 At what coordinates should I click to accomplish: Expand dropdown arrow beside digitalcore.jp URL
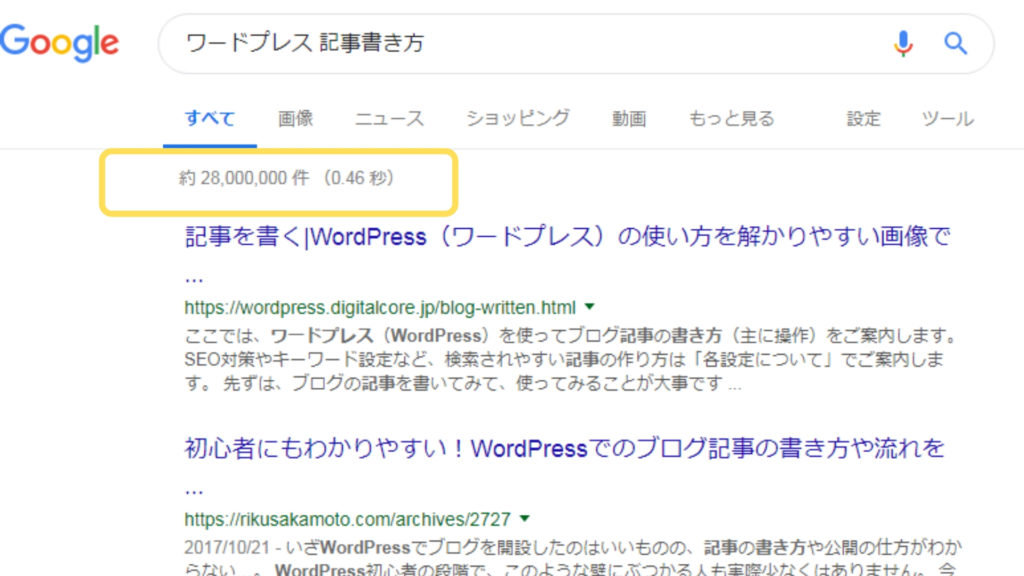tap(590, 306)
